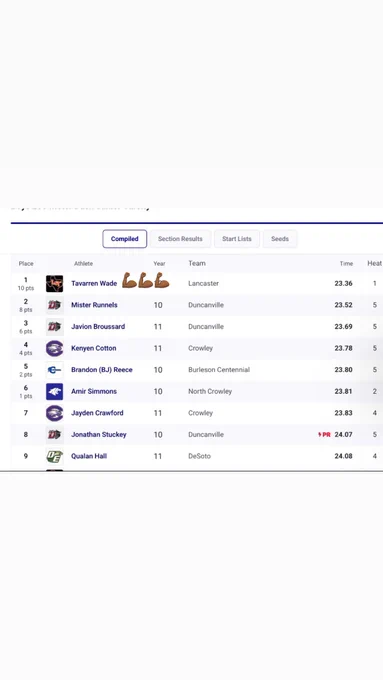Click Crowley logo beside Kenyen Cotton
Image resolution: width=383 pixels, height=680 pixels.
pyautogui.click(x=55, y=348)
